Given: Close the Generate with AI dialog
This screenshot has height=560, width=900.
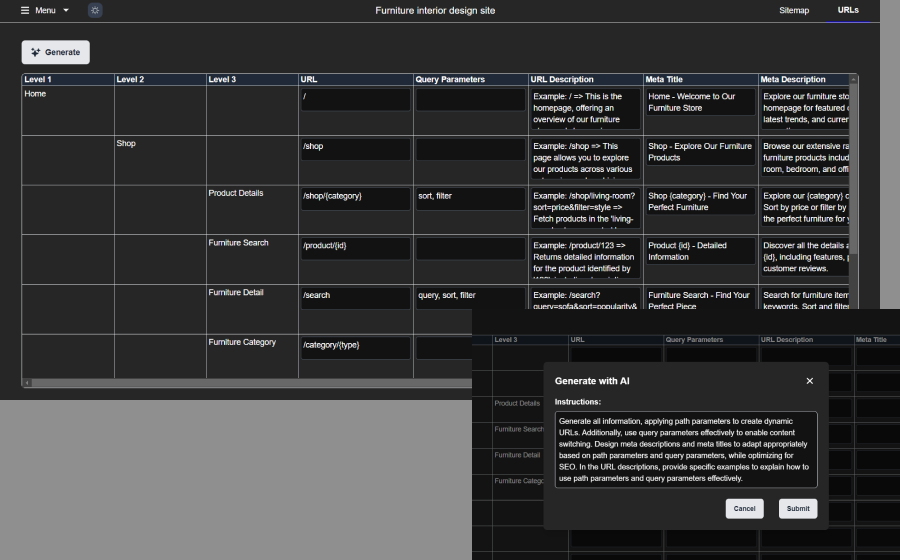Looking at the screenshot, I should click(809, 381).
